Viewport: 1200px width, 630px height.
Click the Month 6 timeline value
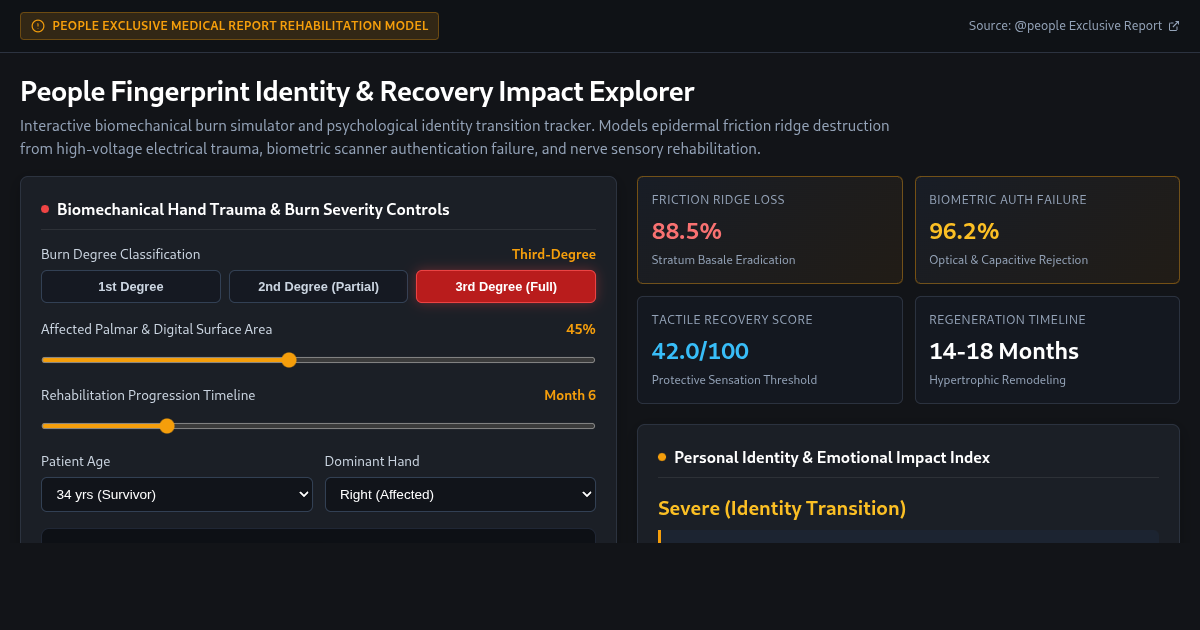tap(570, 395)
